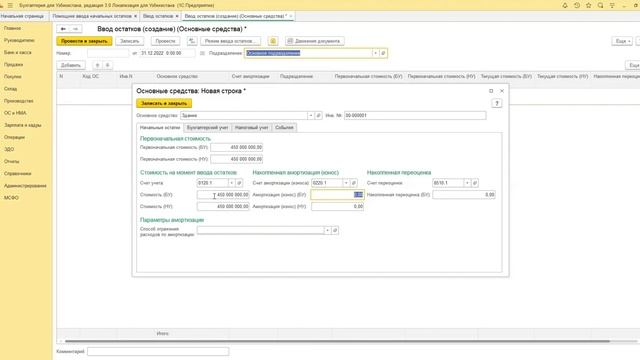Open Главное section in sidebar
The image size is (640, 360).
pyautogui.click(x=13, y=28)
